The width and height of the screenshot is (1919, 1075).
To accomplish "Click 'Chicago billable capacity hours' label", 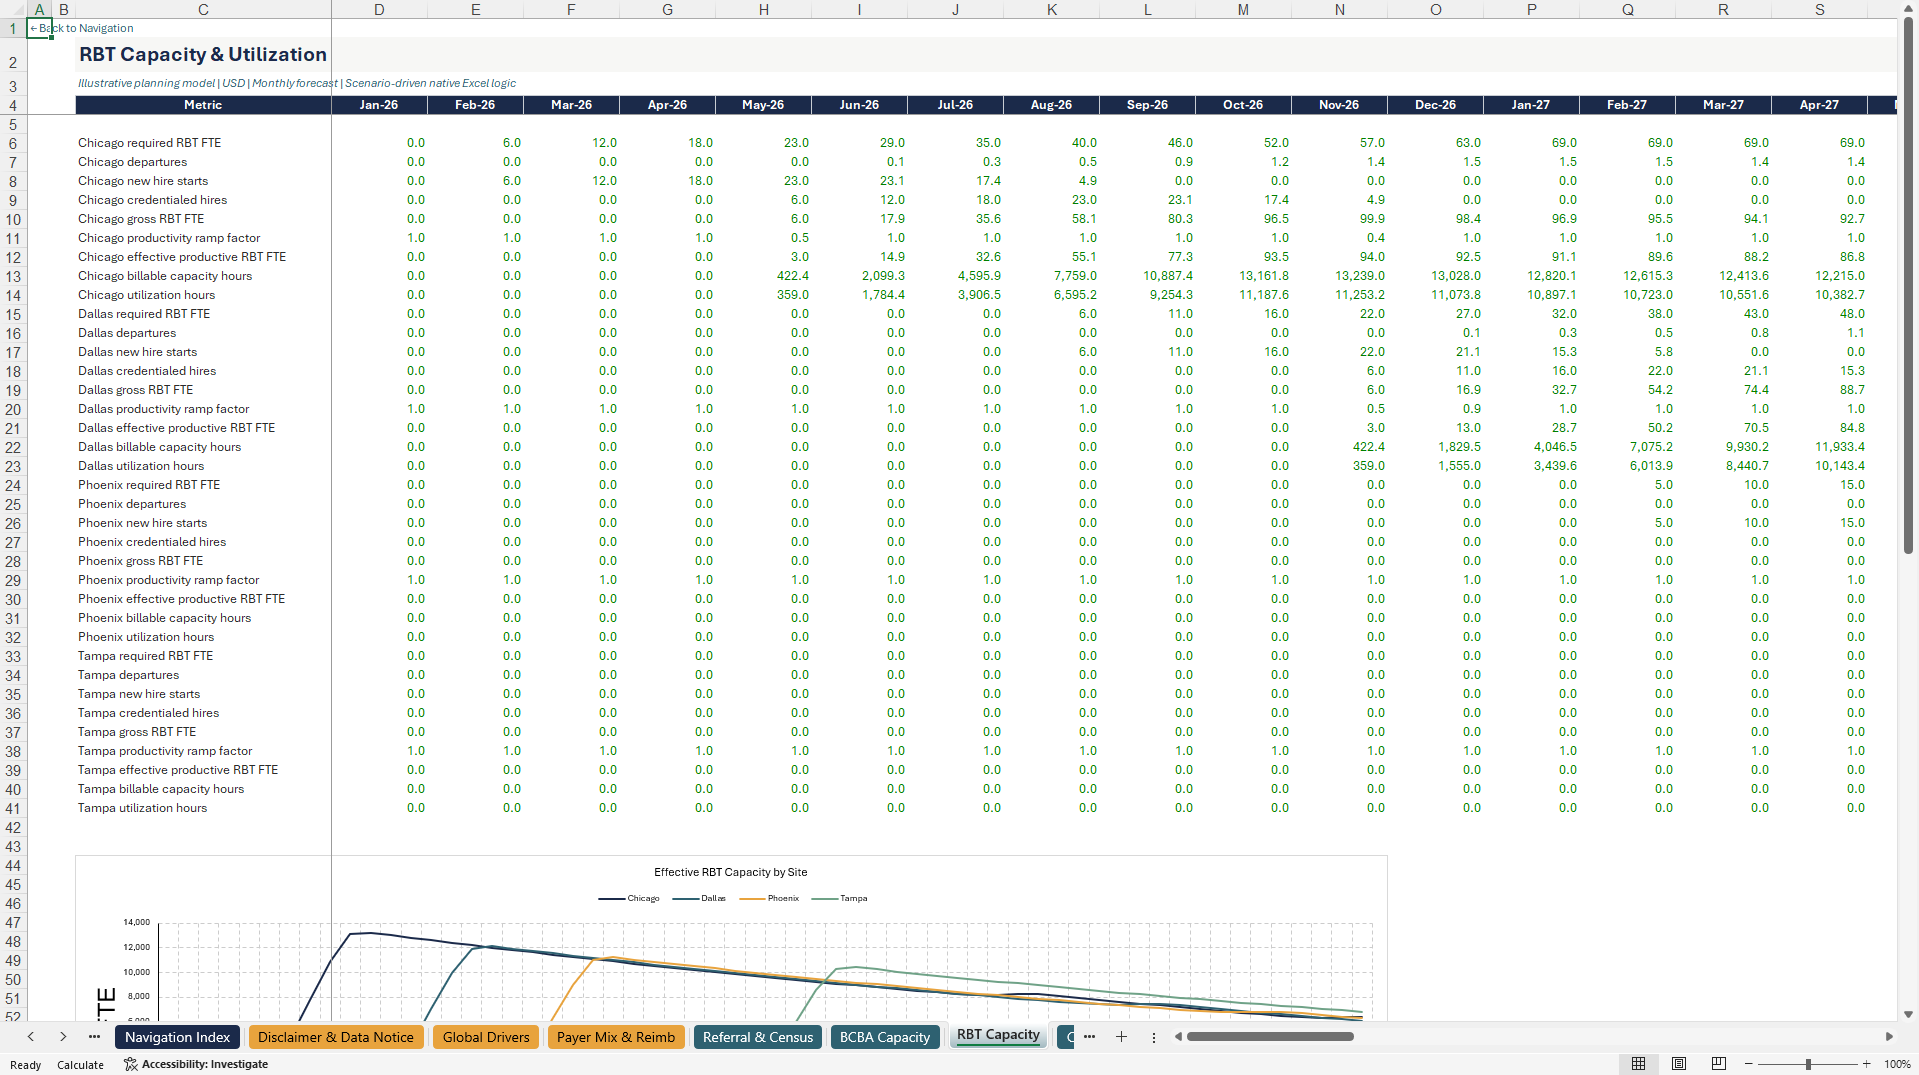I will coord(165,276).
